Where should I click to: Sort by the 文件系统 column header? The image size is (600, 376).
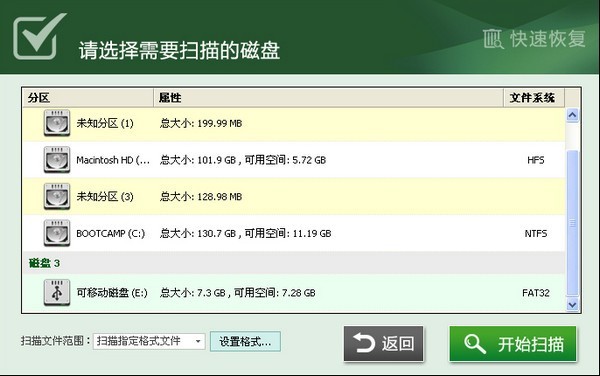(534, 98)
